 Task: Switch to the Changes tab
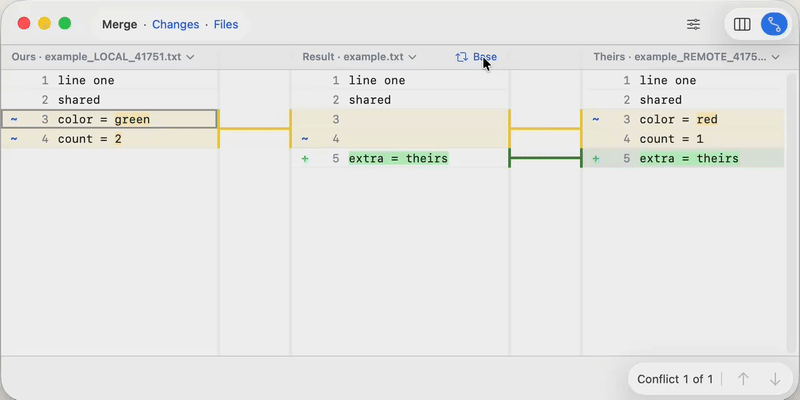pos(175,24)
